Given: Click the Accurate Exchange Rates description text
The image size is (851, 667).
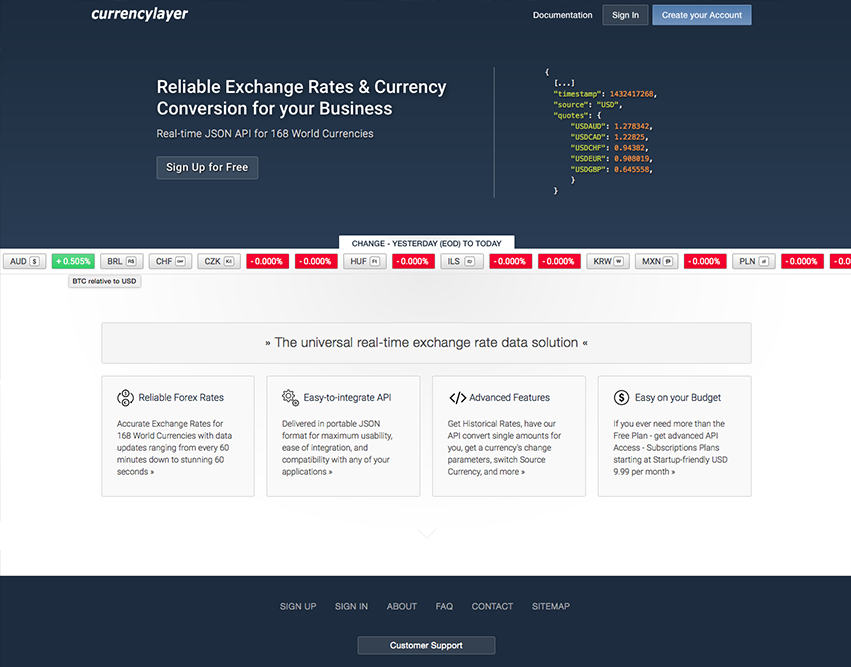Looking at the screenshot, I should tap(174, 448).
